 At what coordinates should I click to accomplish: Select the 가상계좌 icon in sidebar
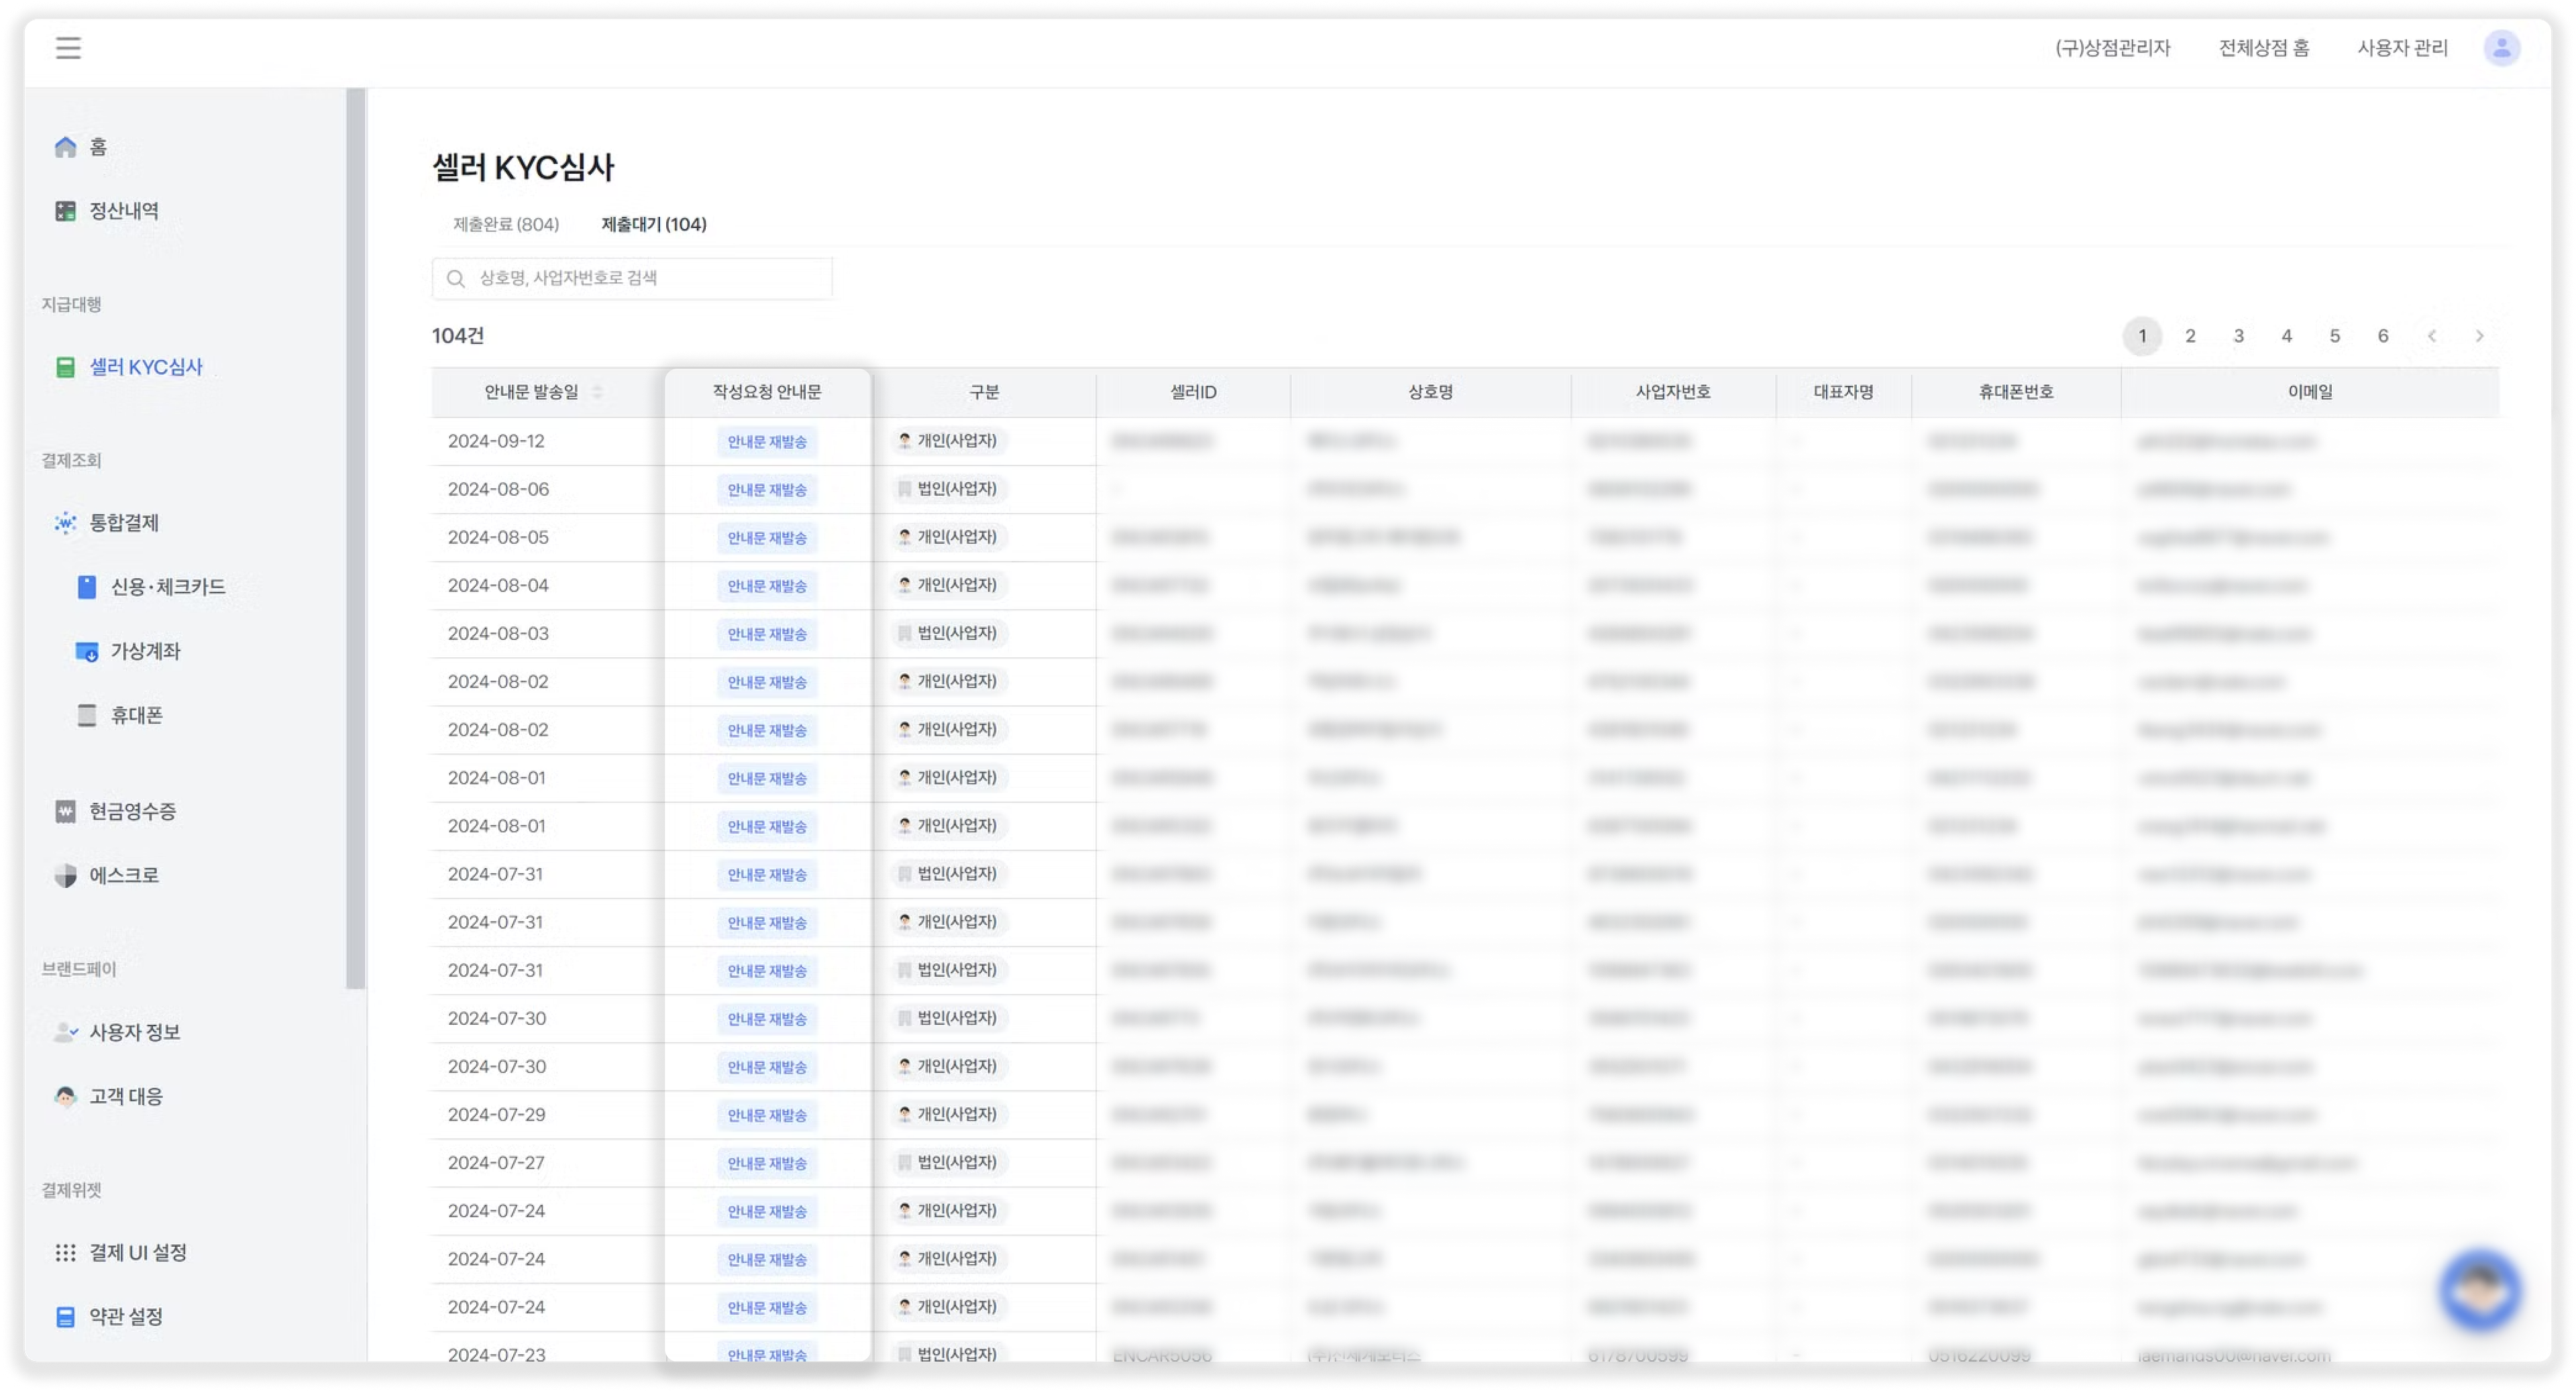(x=87, y=652)
